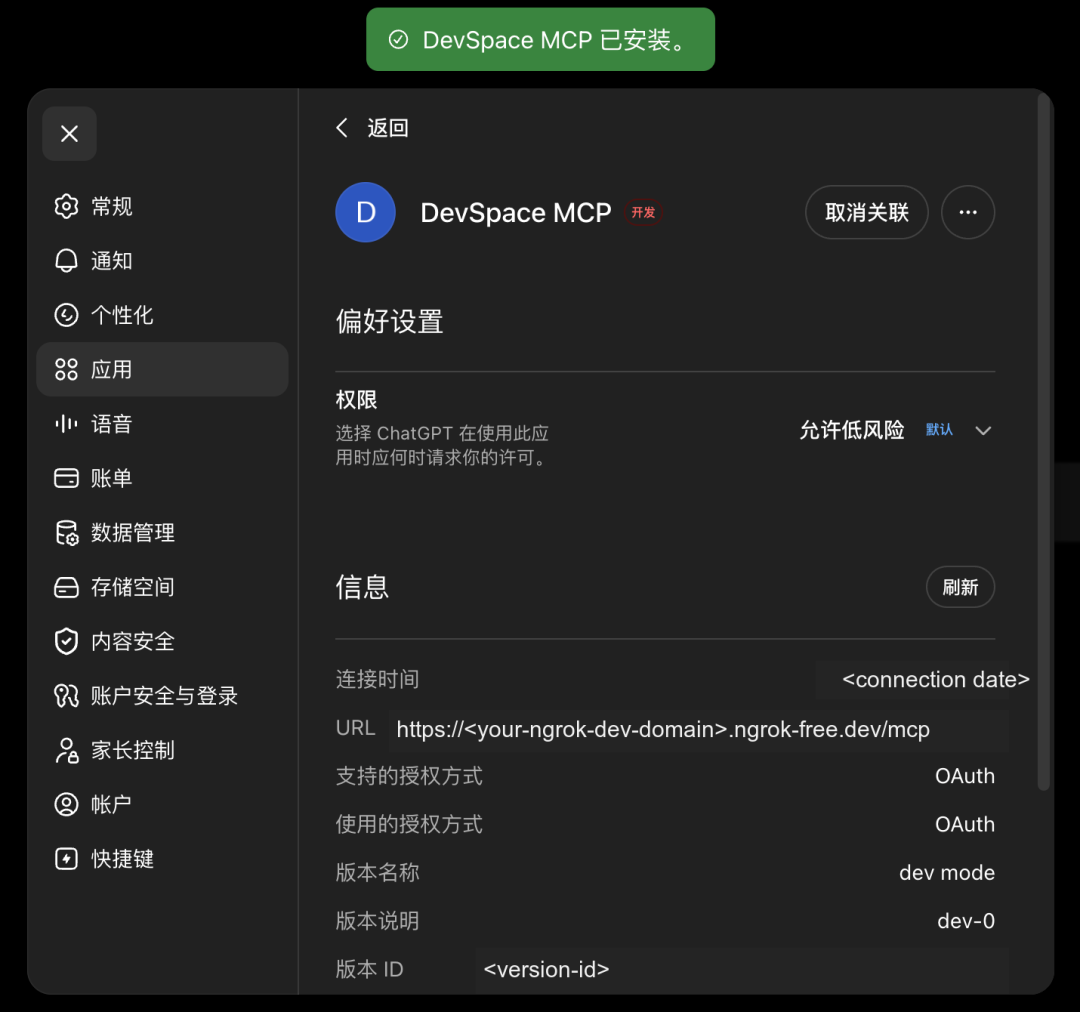The image size is (1080, 1012).
Task: Open 家长控制 settings
Action: pos(162,750)
